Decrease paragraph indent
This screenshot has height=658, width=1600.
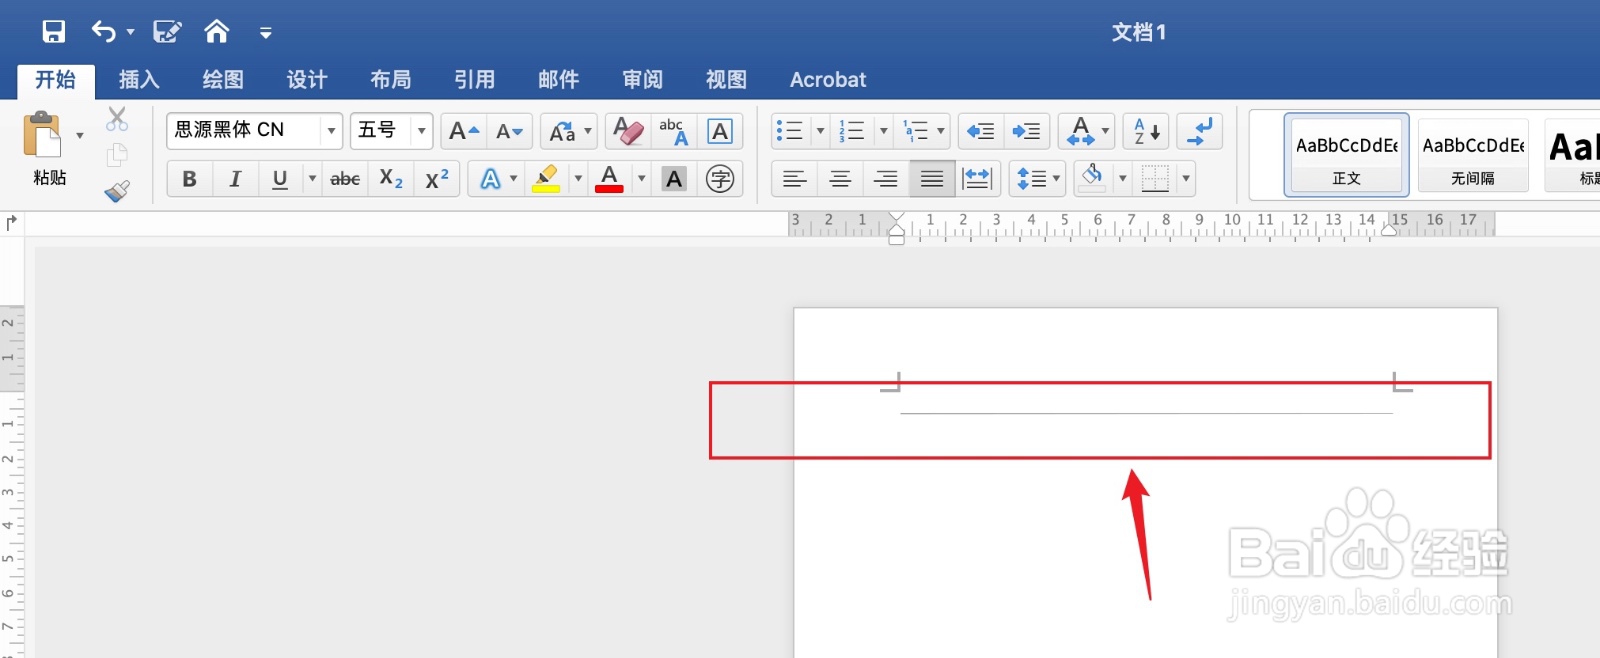pyautogui.click(x=981, y=131)
